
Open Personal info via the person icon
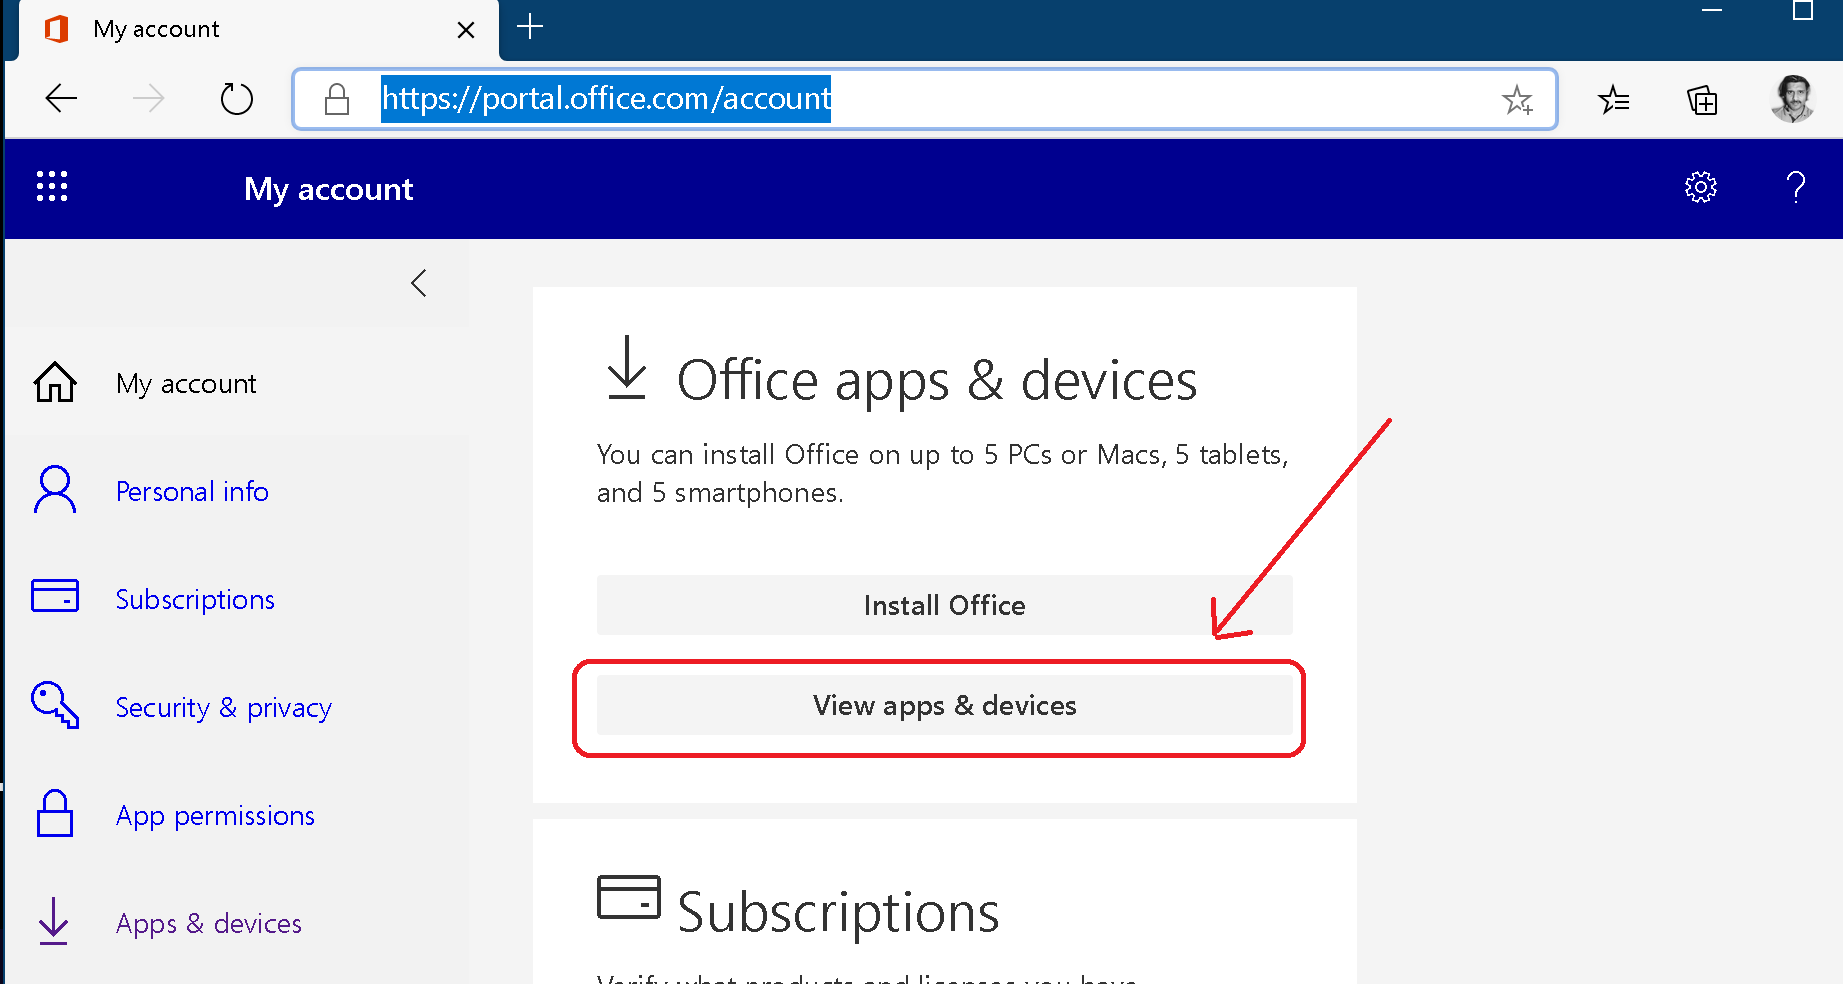coord(54,490)
